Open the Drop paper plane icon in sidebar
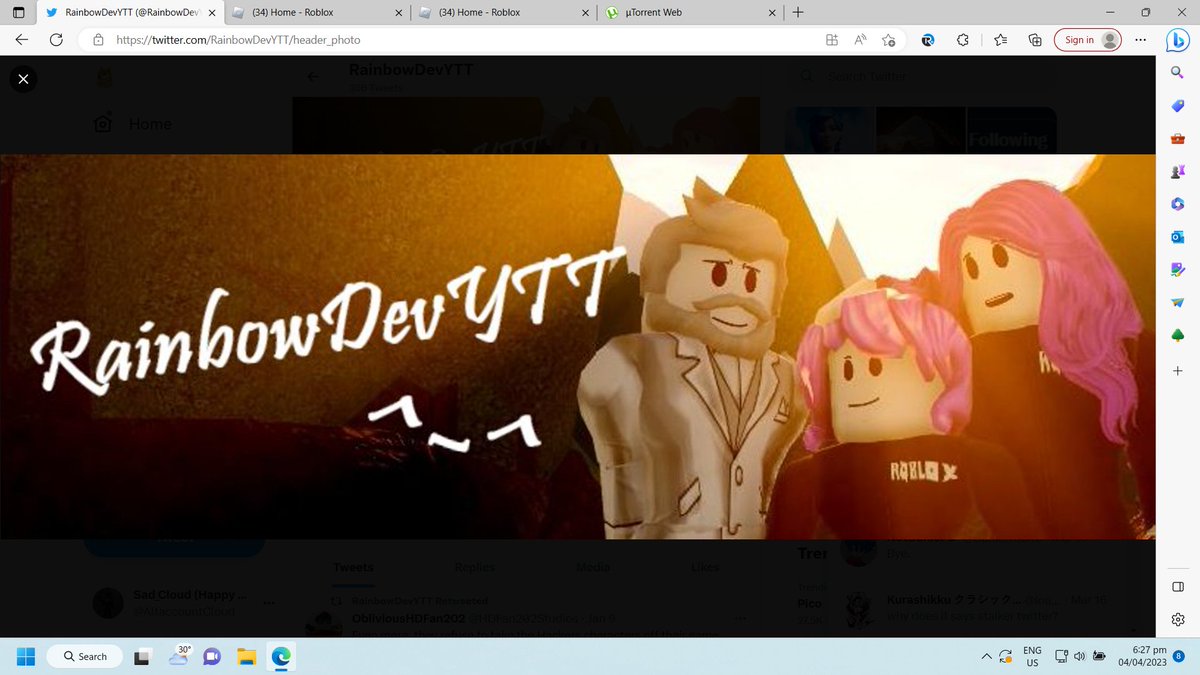The width and height of the screenshot is (1200, 675). pyautogui.click(x=1178, y=303)
